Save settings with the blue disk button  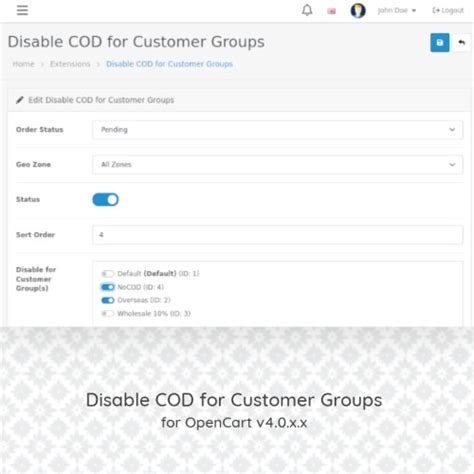(x=440, y=42)
